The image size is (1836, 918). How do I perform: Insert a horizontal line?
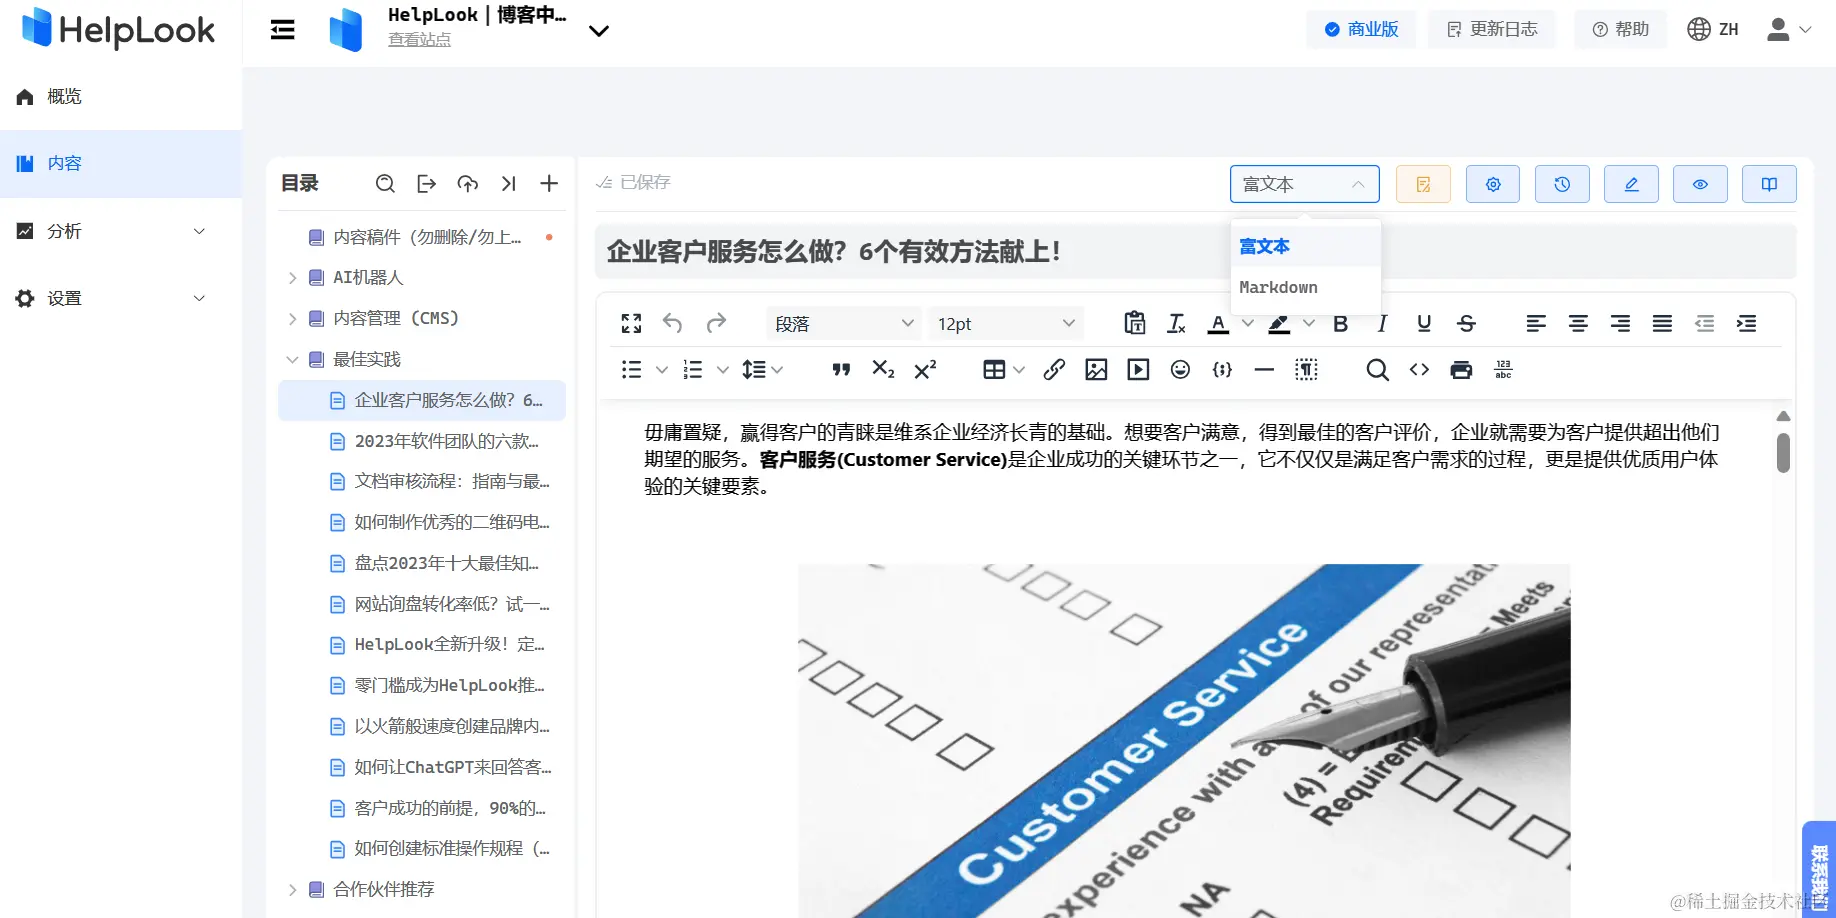(1264, 370)
